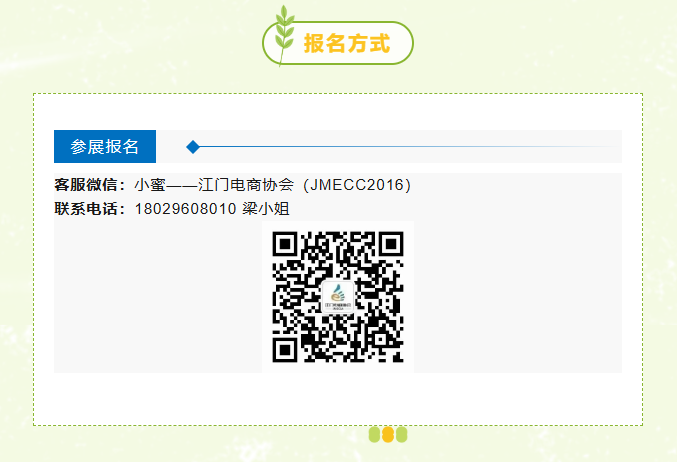Click the contact name 梁小姐
Image resolution: width=680 pixels, height=464 pixels.
(x=267, y=210)
